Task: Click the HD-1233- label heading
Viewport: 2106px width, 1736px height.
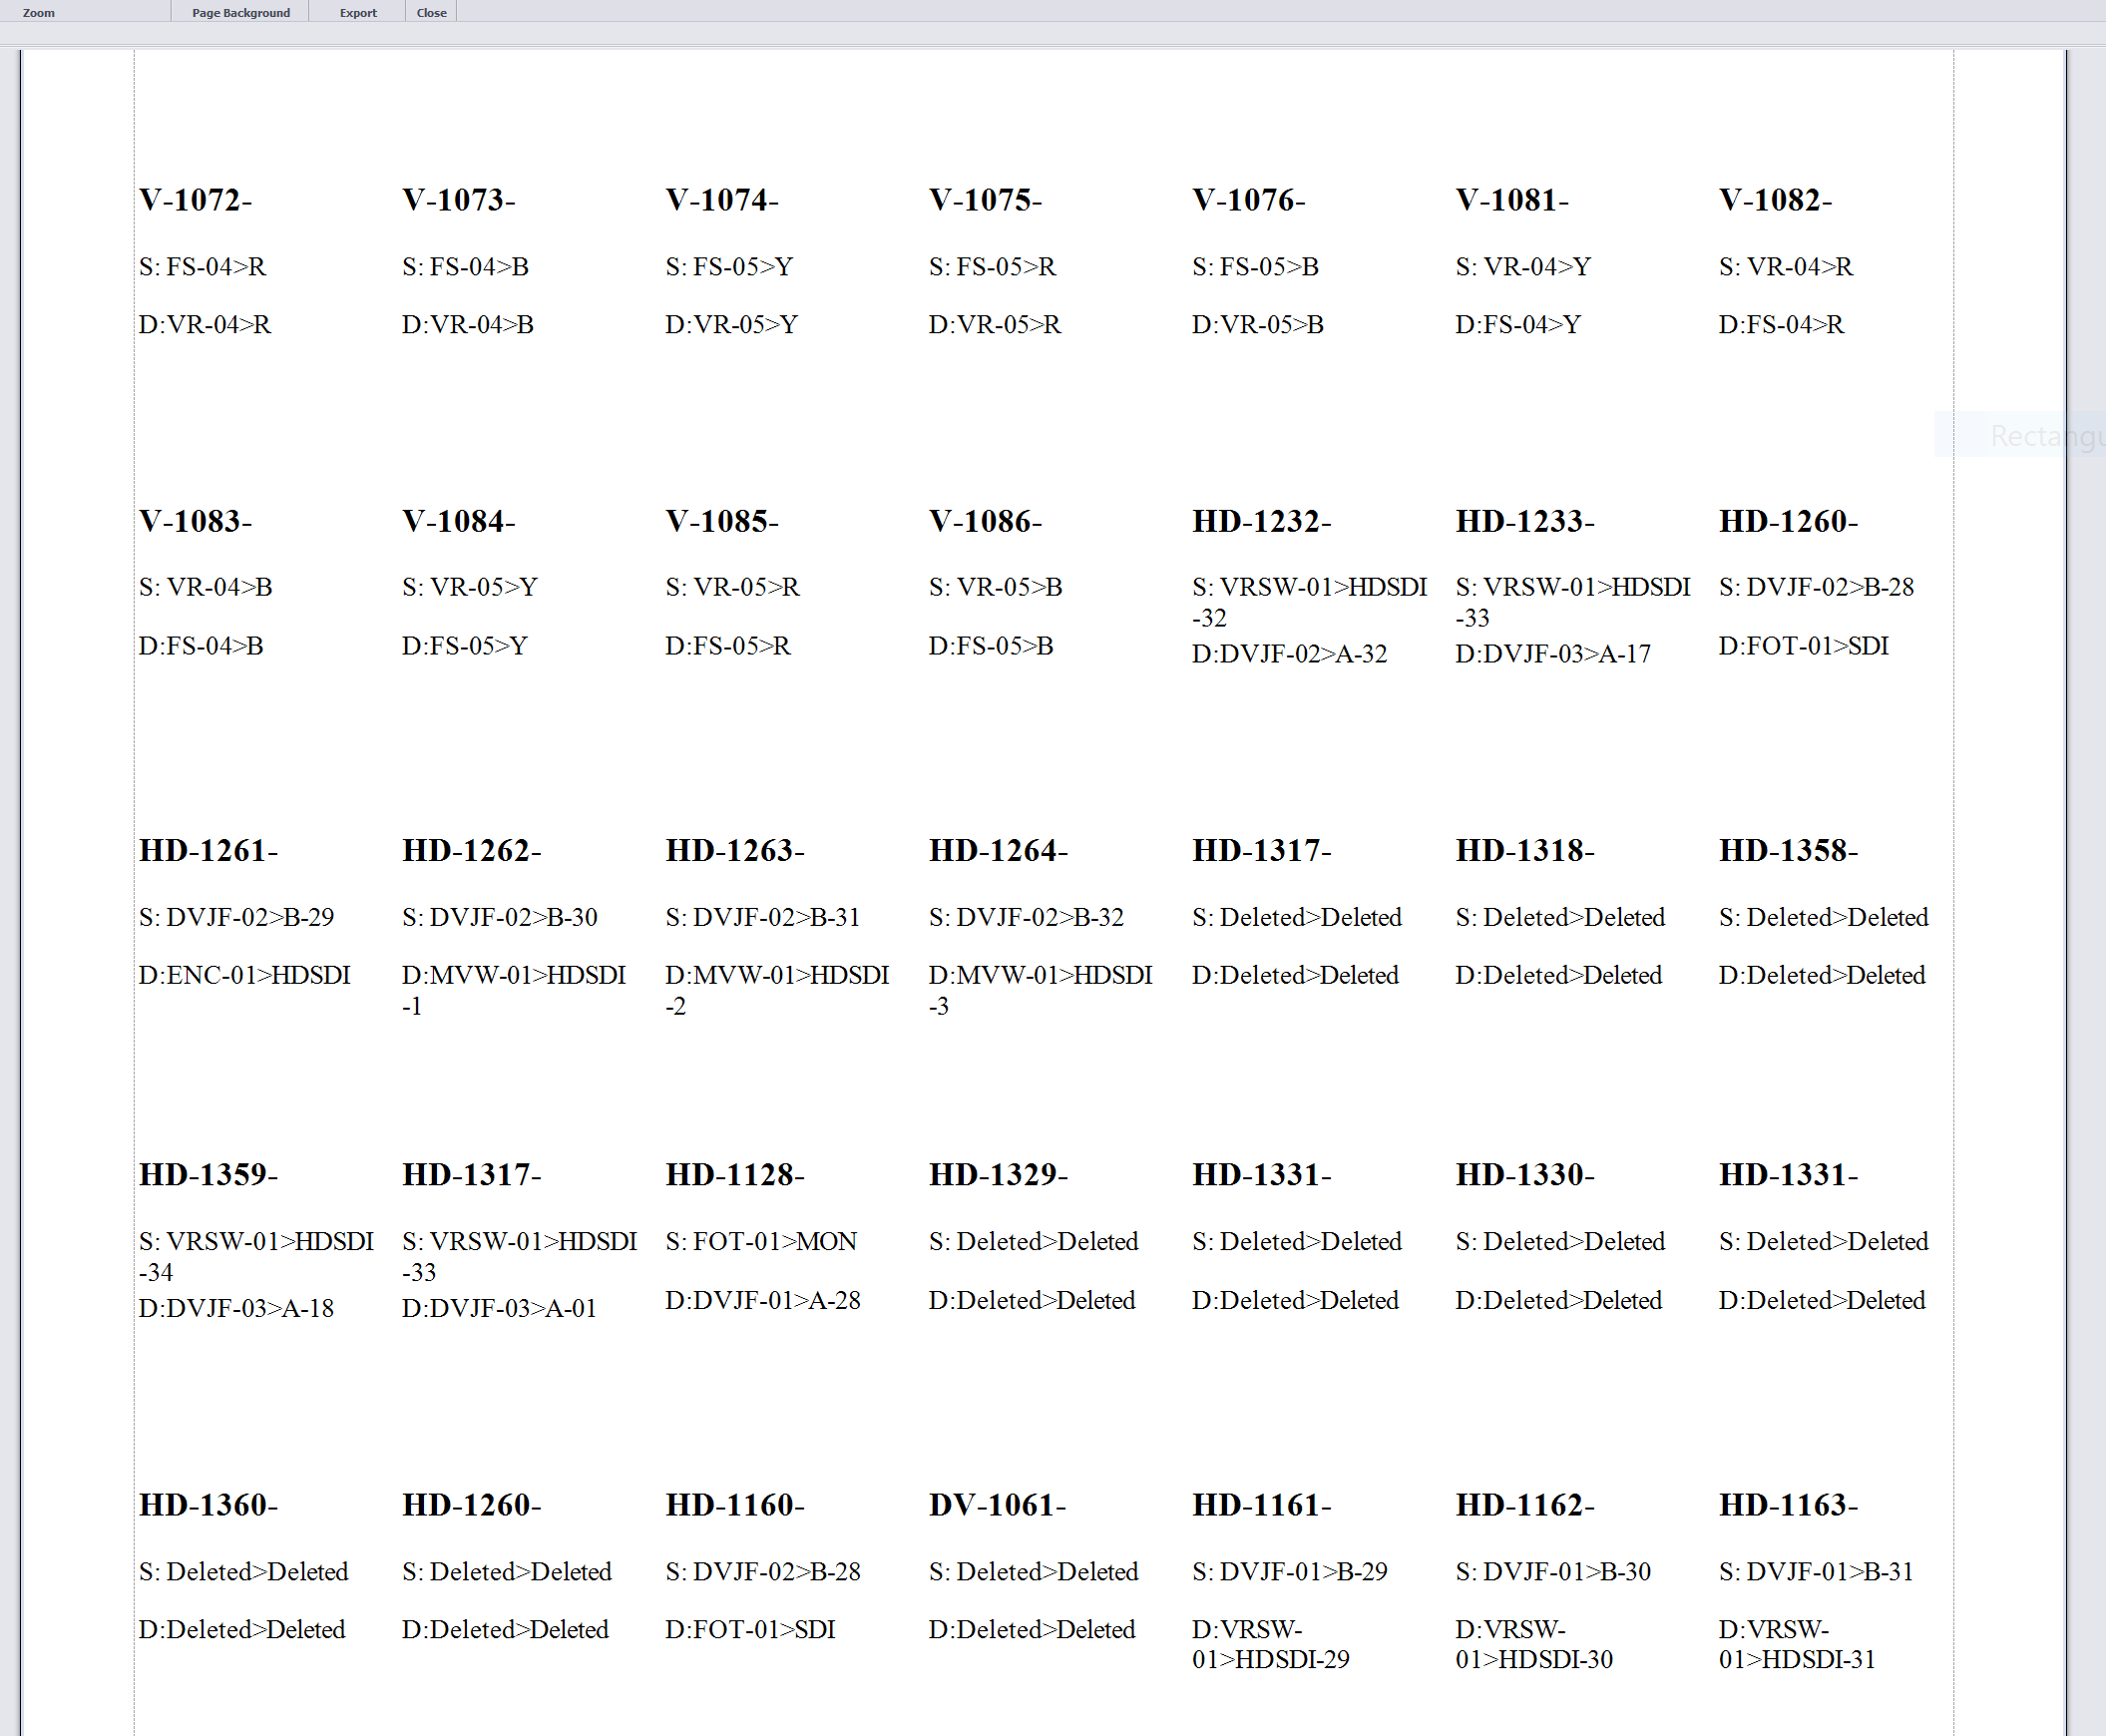Action: pos(1525,521)
